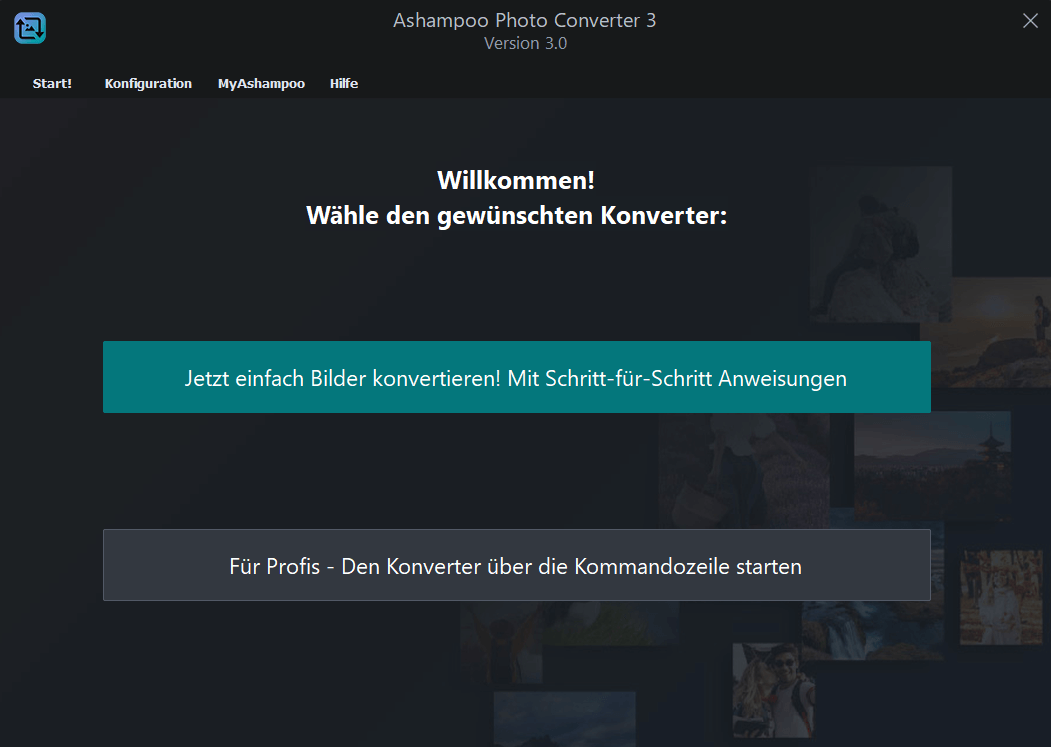Open the MyAshampoo menu

[261, 83]
